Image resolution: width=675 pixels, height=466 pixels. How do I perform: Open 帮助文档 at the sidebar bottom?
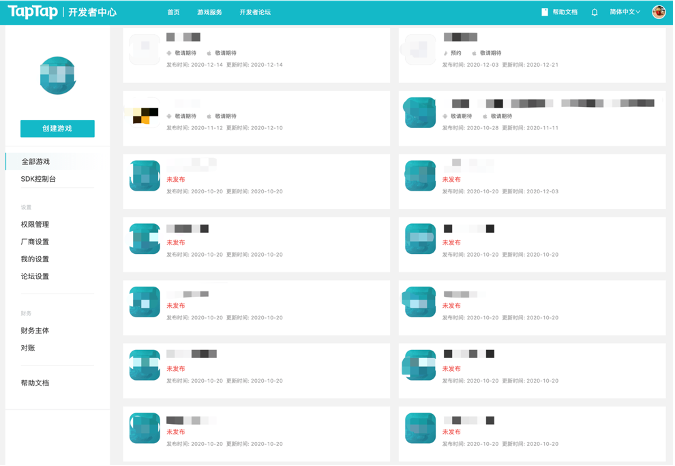click(35, 383)
